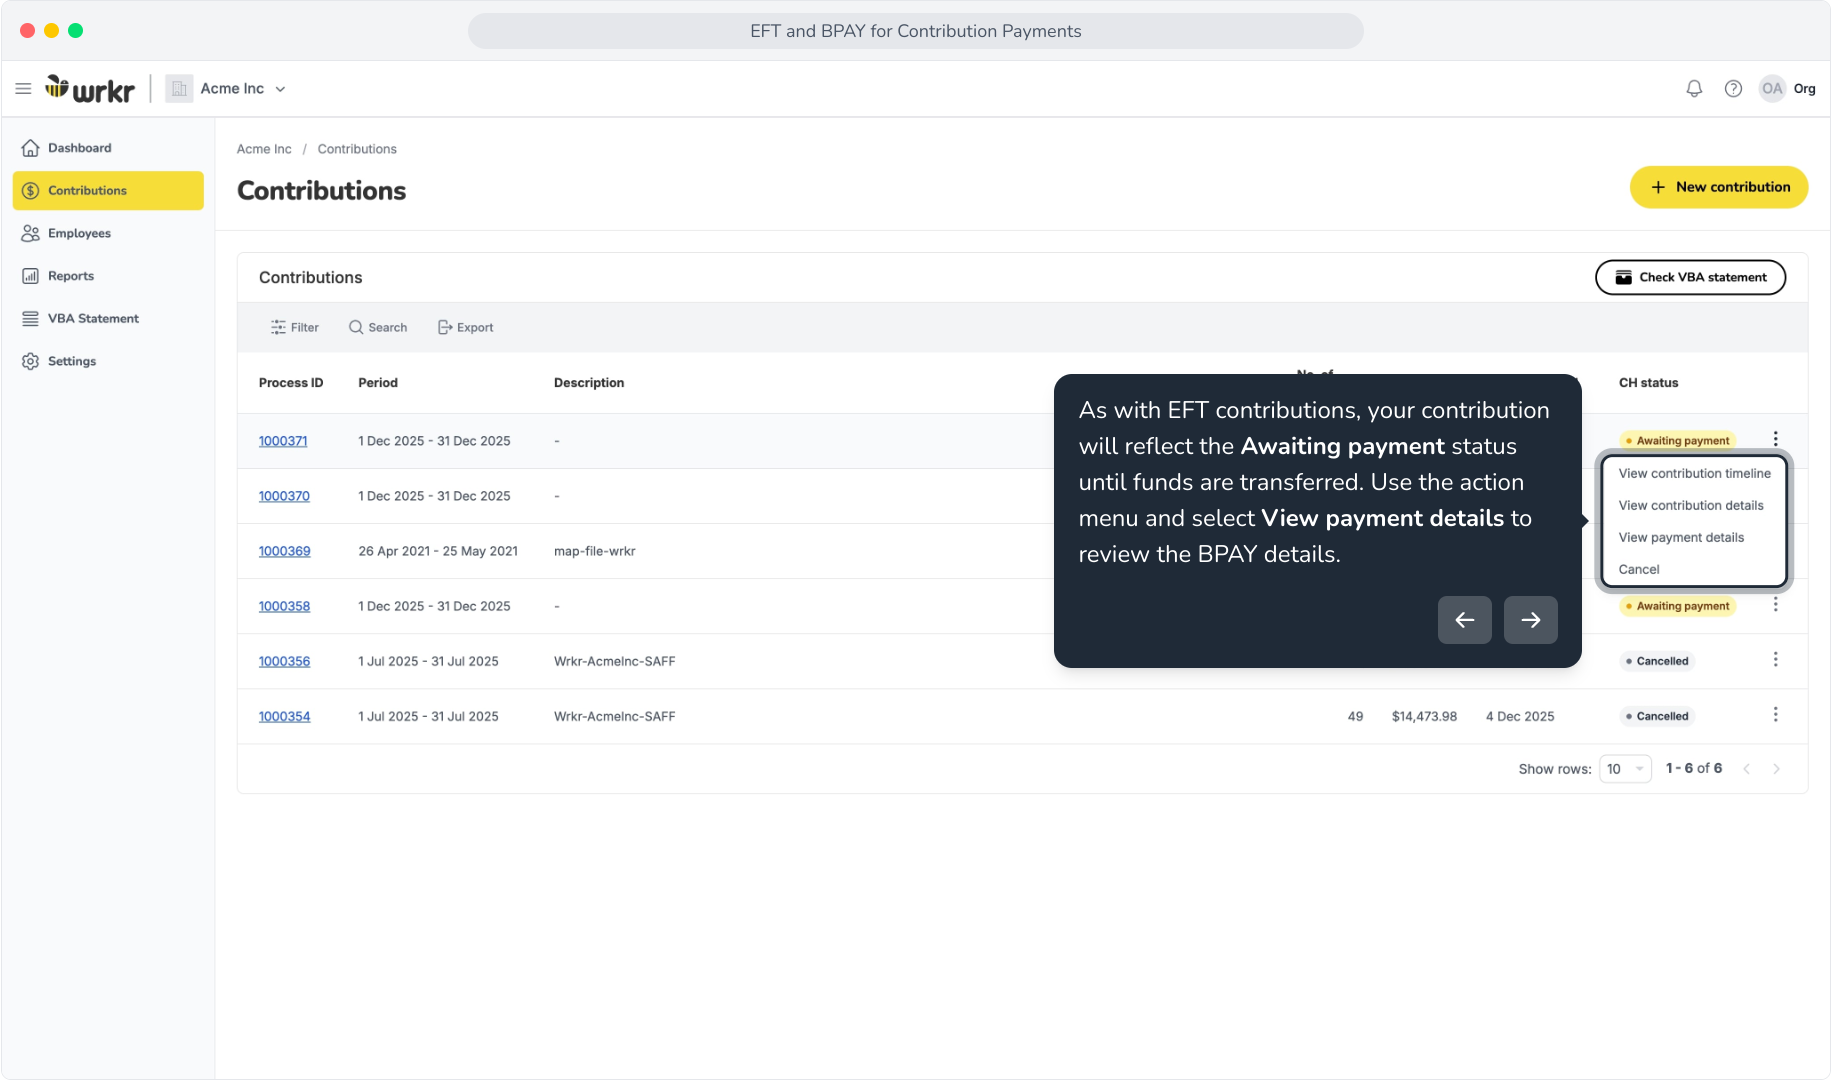Choose Cancel from the action menu
Viewport: 1832px width, 1080px height.
pos(1638,570)
